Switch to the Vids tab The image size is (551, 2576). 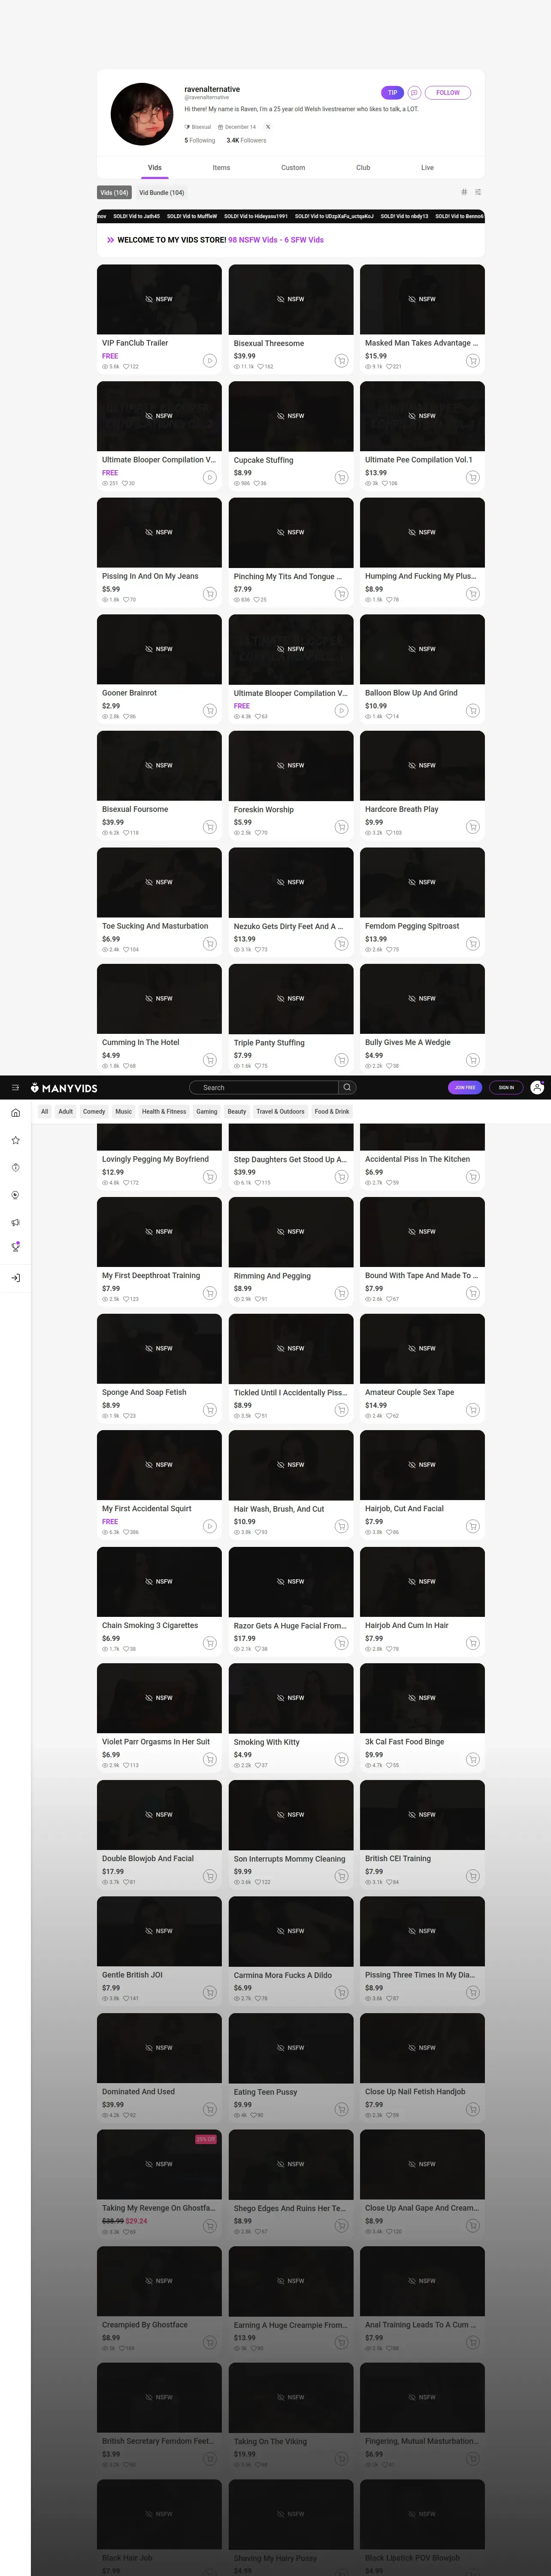tap(155, 167)
